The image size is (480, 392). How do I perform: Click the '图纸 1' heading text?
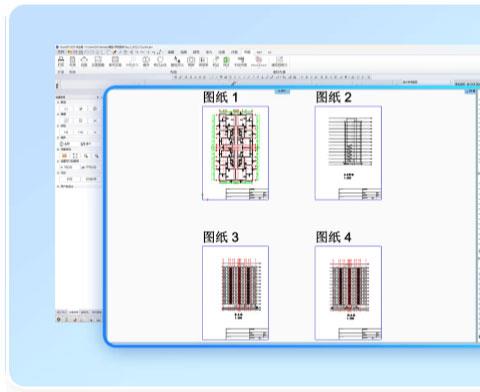click(221, 97)
